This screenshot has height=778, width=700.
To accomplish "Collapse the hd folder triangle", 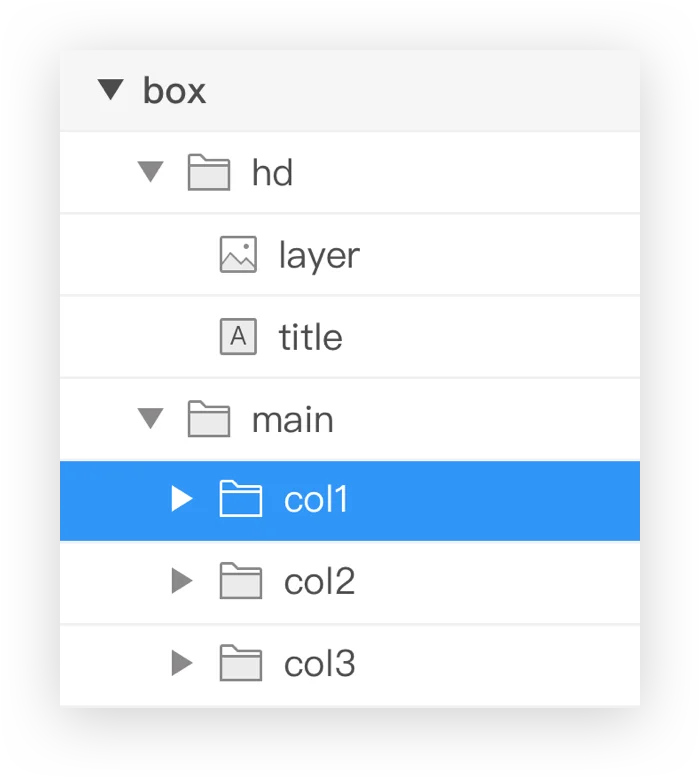I will 150,173.
